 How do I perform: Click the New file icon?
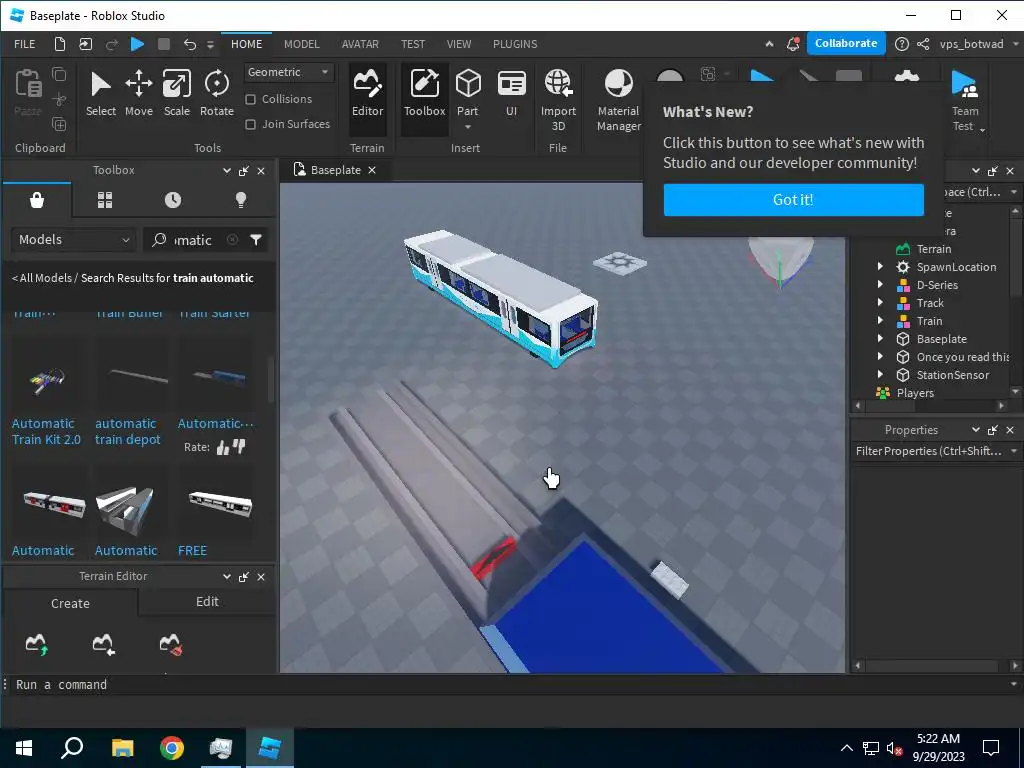click(59, 44)
